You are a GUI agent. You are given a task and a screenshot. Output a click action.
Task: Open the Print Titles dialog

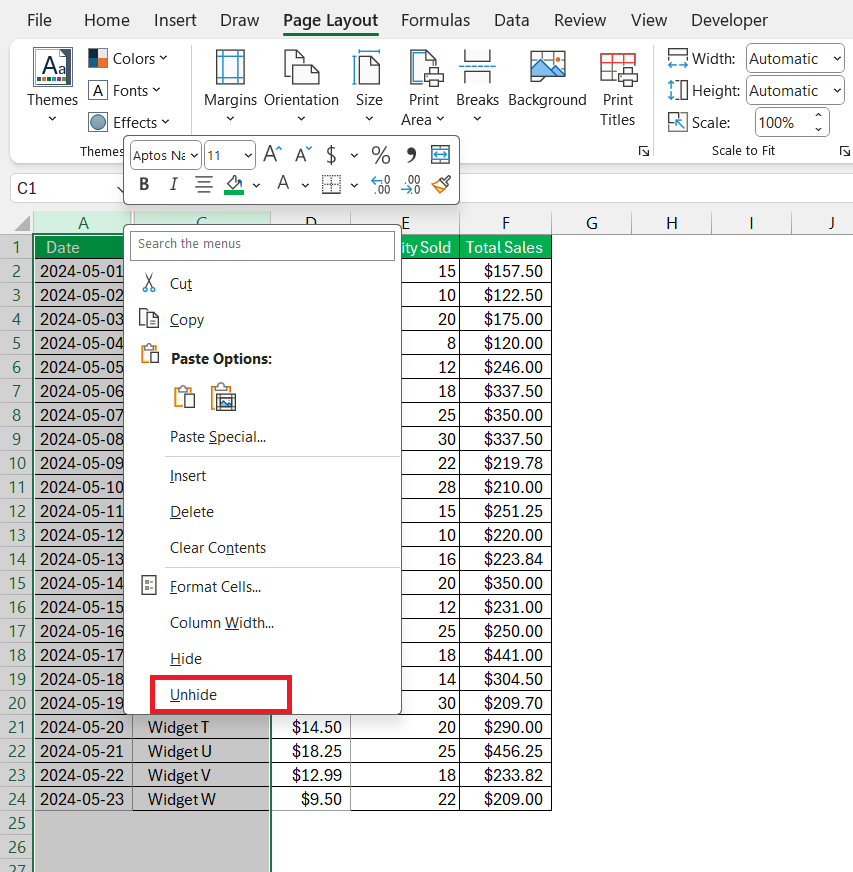[618, 90]
